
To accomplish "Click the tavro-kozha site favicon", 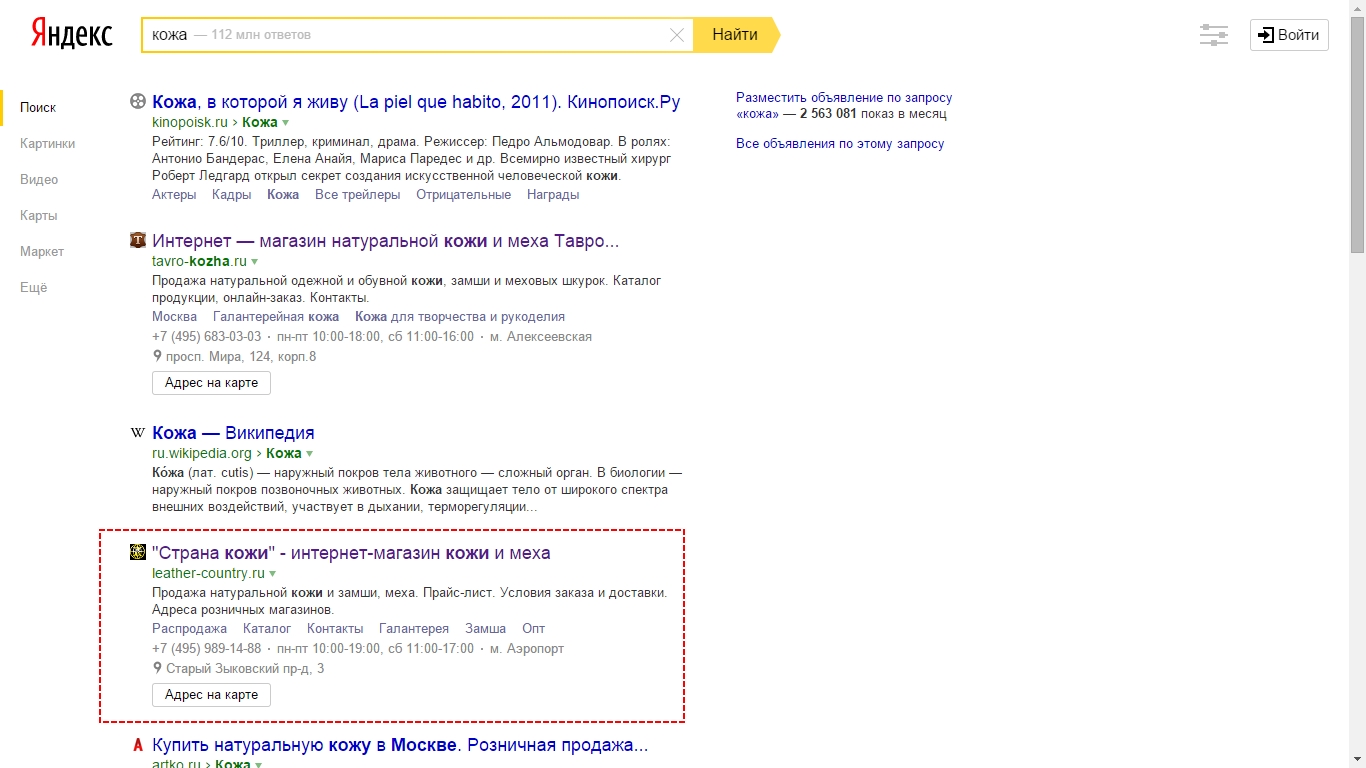I will [138, 240].
